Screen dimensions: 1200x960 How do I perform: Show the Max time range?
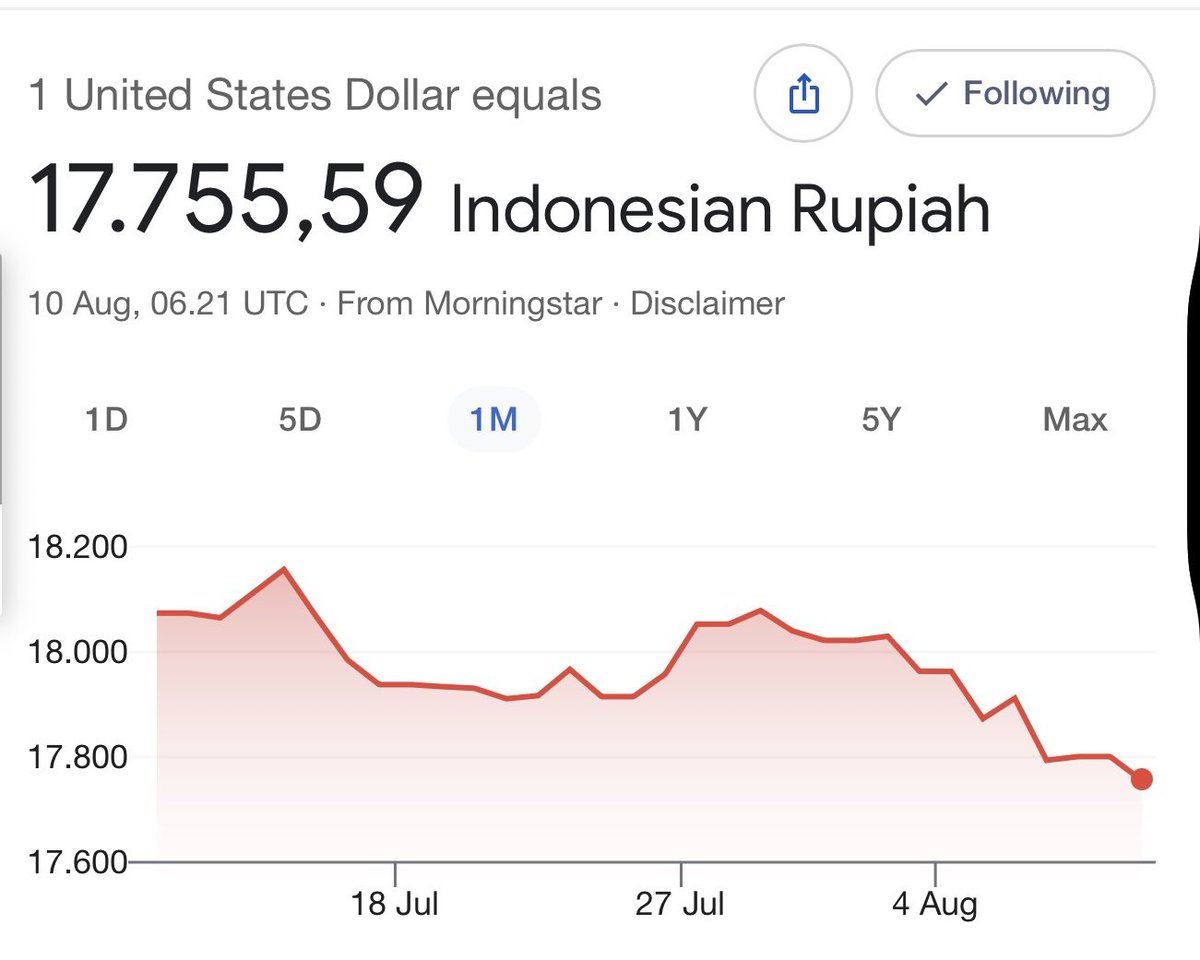pos(1075,419)
